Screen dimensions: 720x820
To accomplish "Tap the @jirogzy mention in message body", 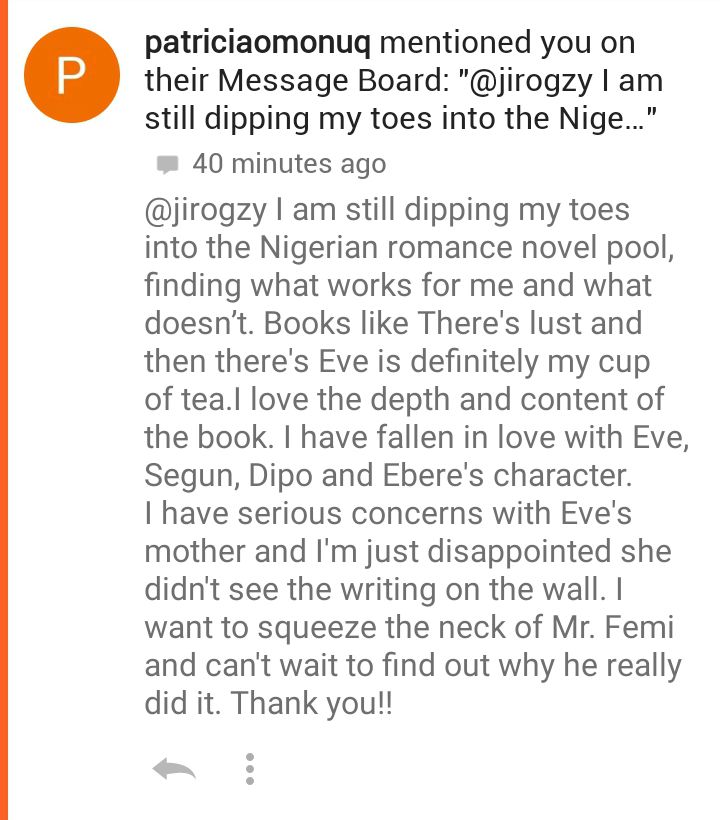I will click(x=205, y=211).
